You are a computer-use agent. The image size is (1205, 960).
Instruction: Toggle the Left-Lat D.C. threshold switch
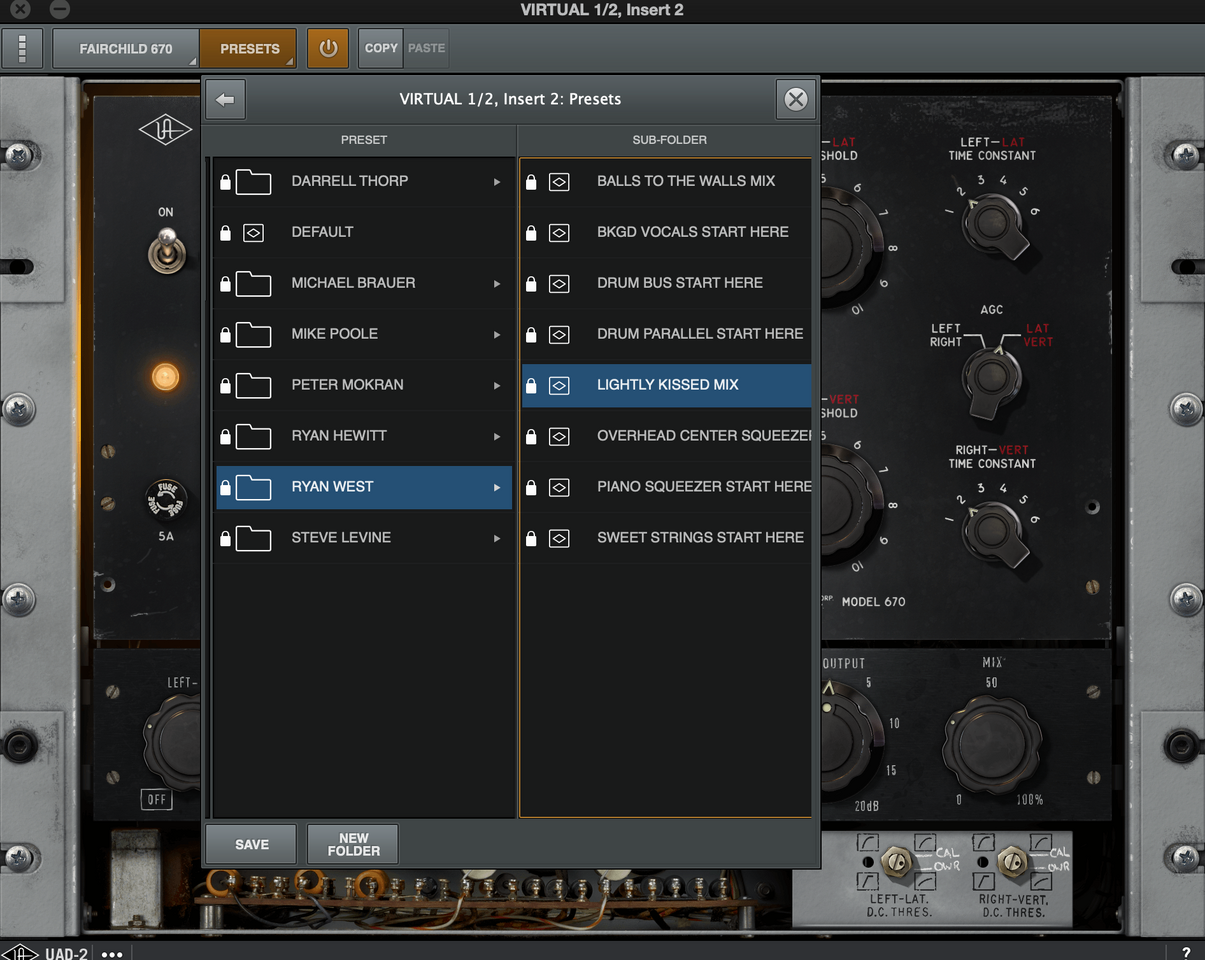coord(898,862)
